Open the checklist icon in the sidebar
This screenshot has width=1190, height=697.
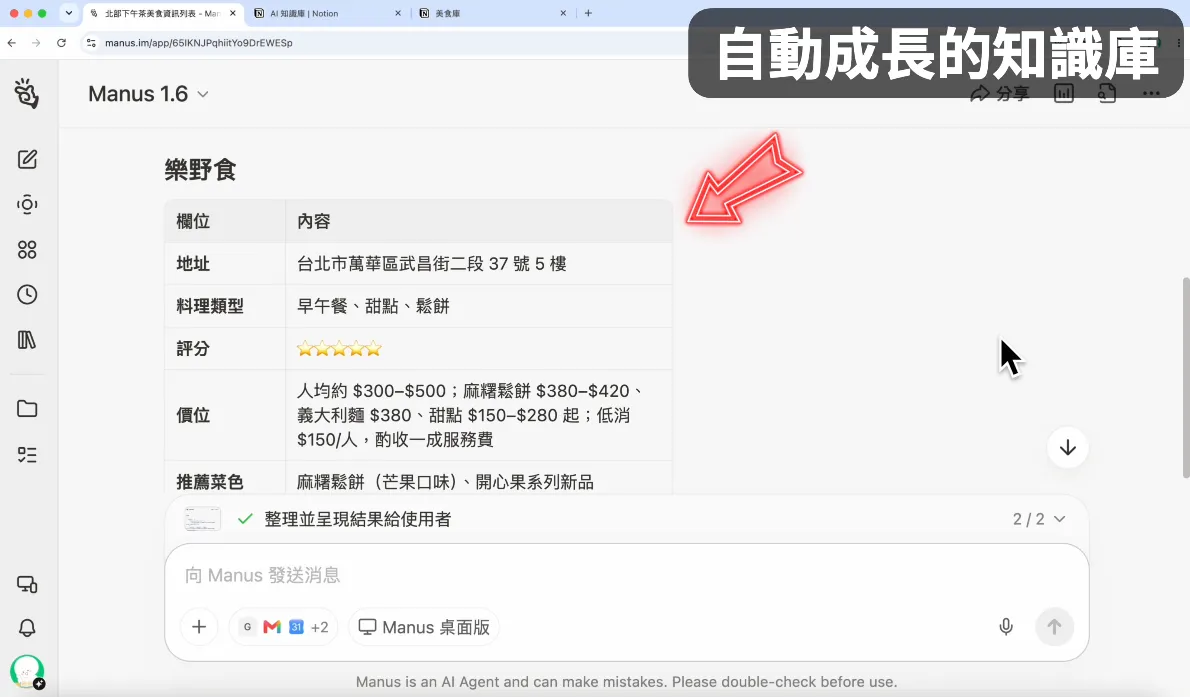(x=27, y=455)
